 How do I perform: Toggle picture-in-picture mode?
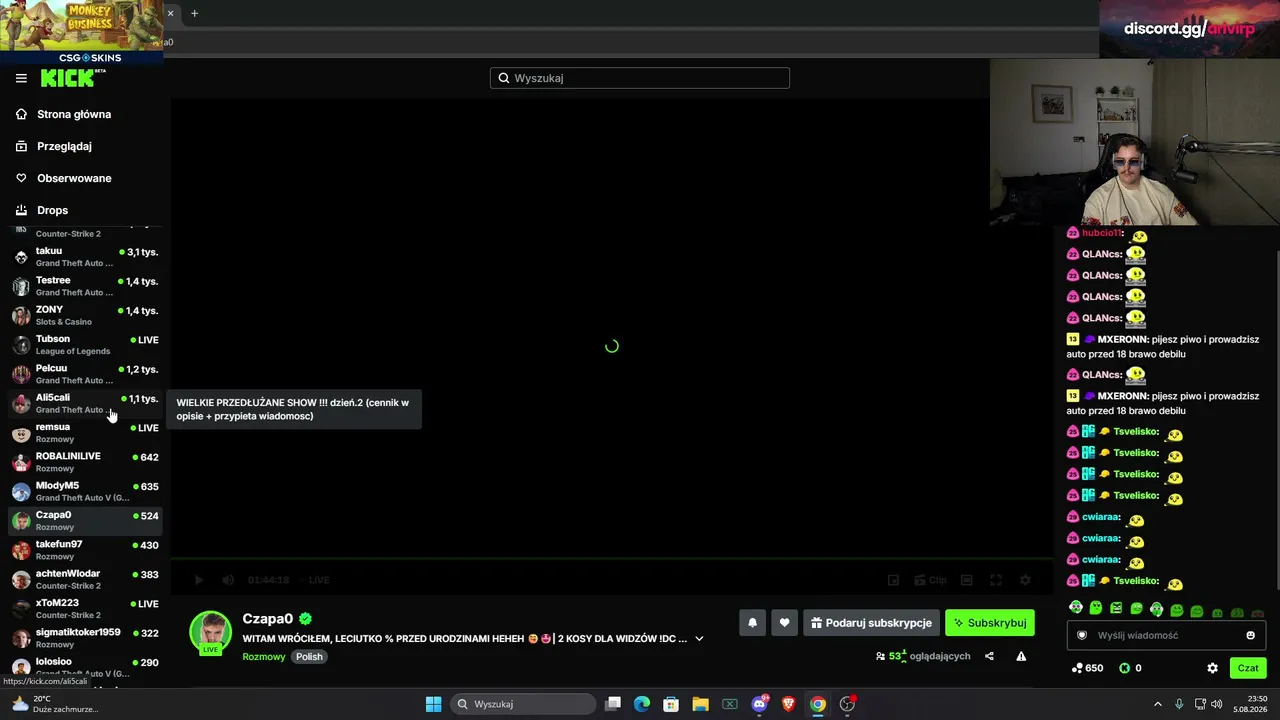click(893, 580)
